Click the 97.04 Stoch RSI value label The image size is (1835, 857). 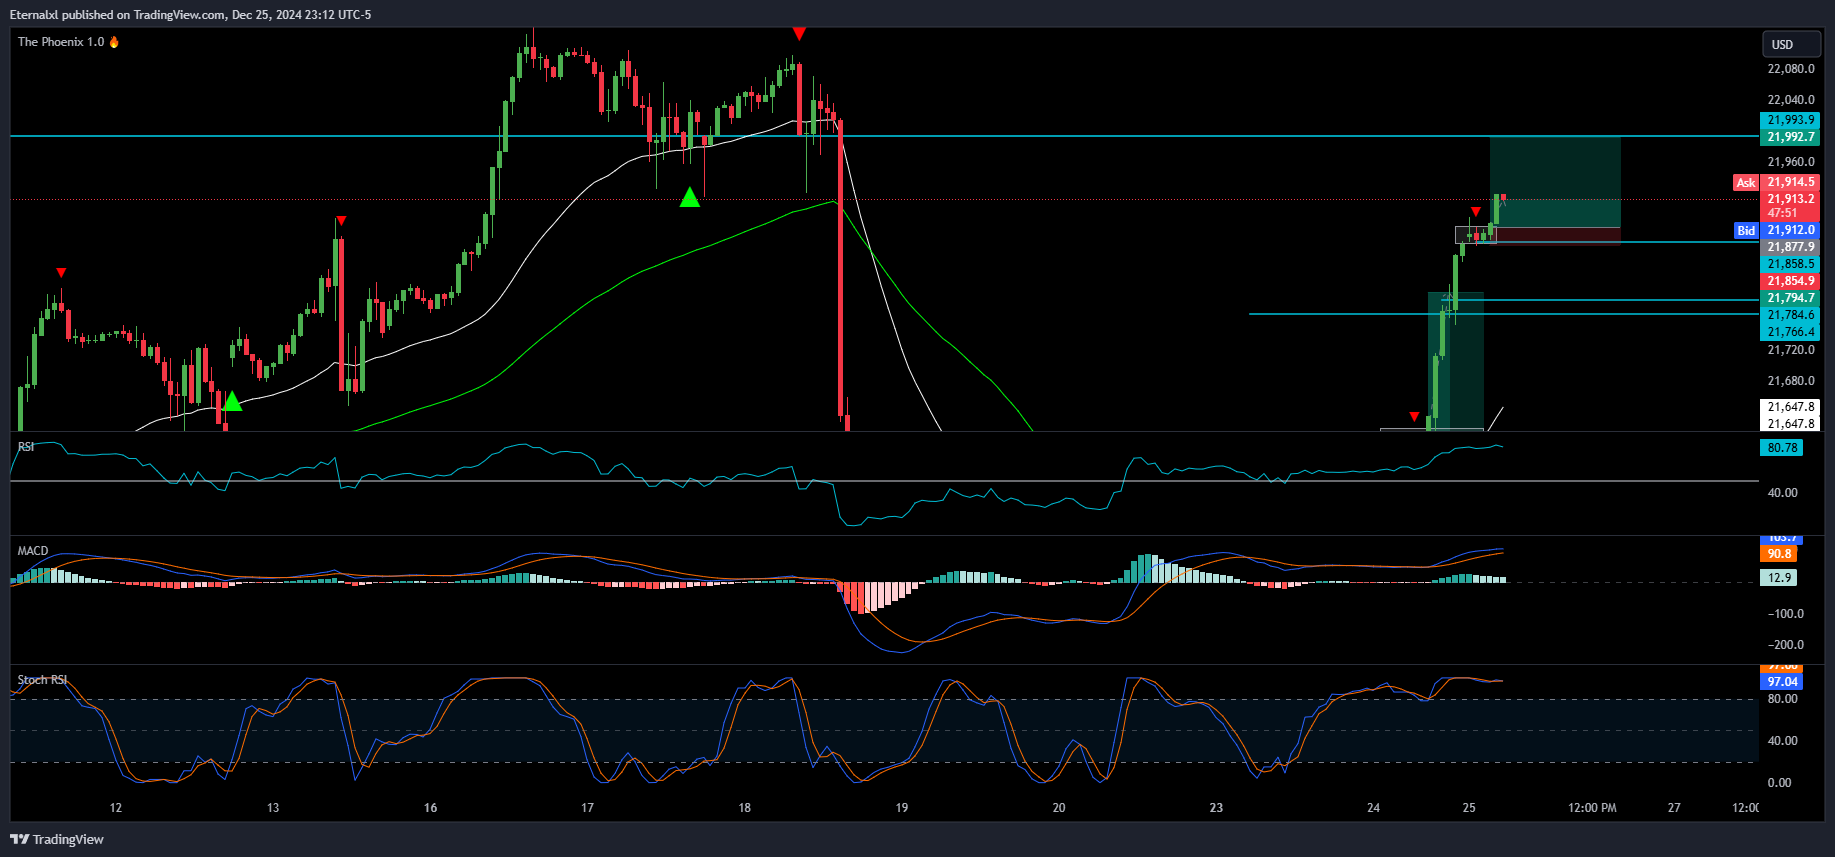tap(1781, 682)
